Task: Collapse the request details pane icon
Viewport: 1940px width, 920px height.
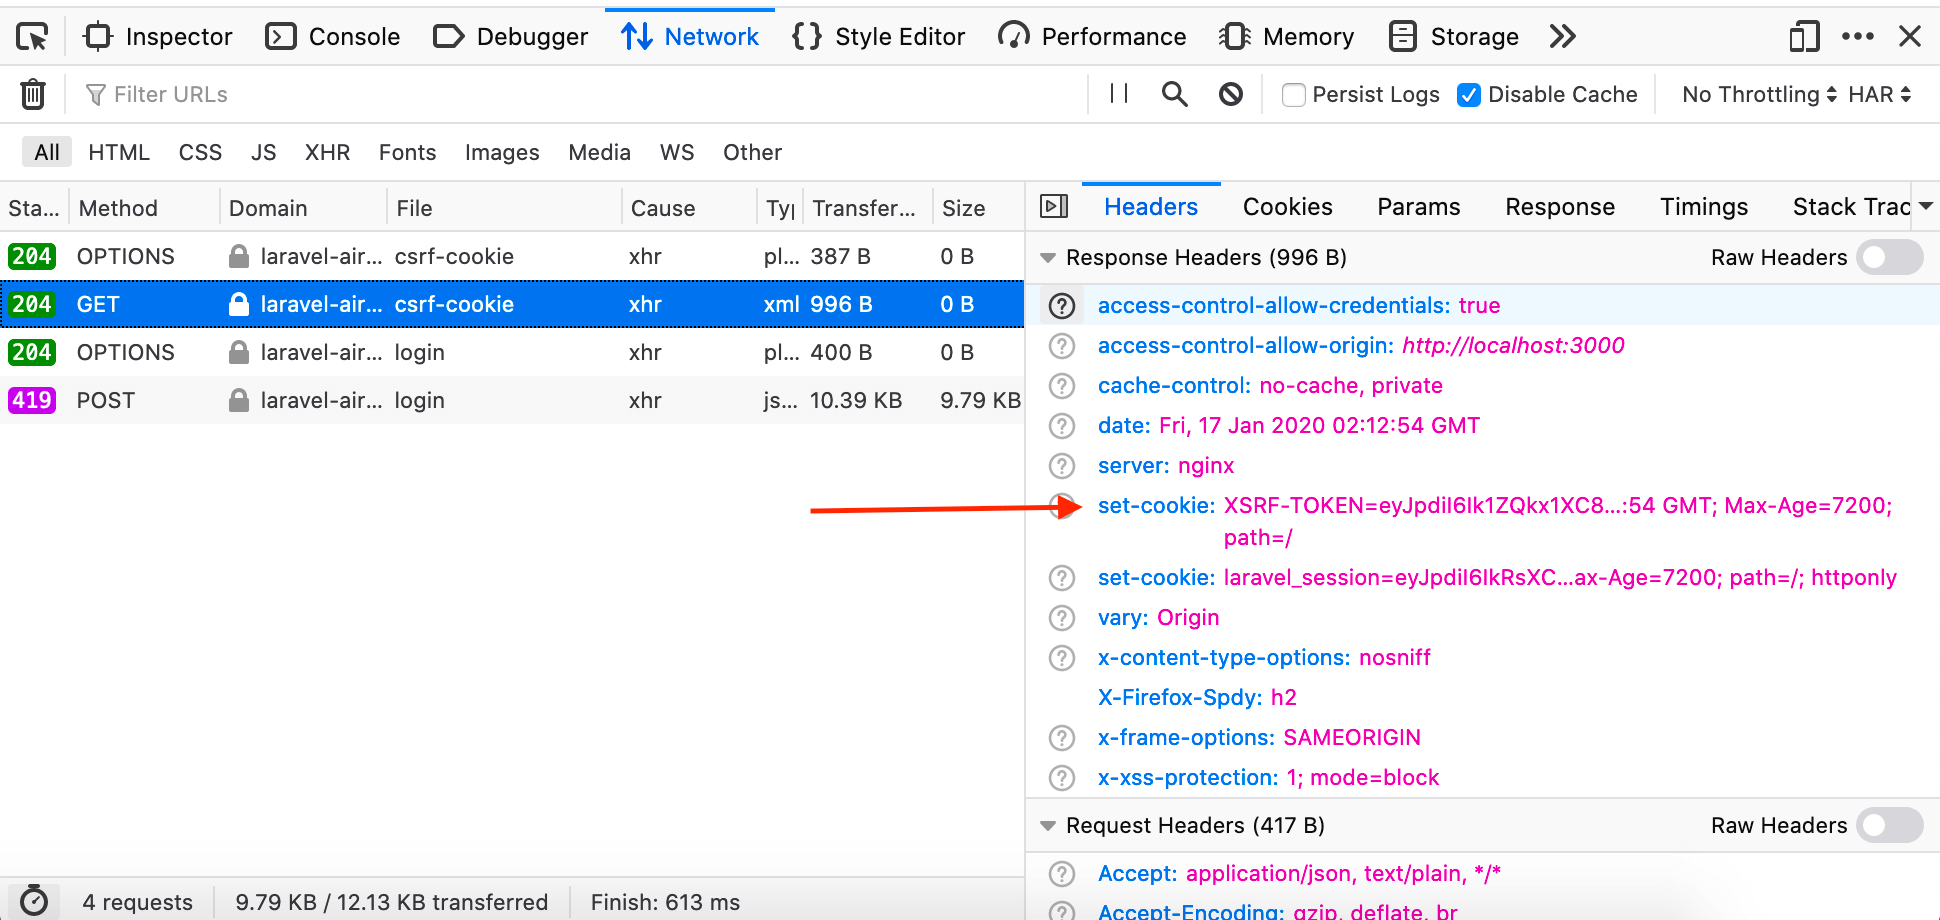Action: 1054,206
